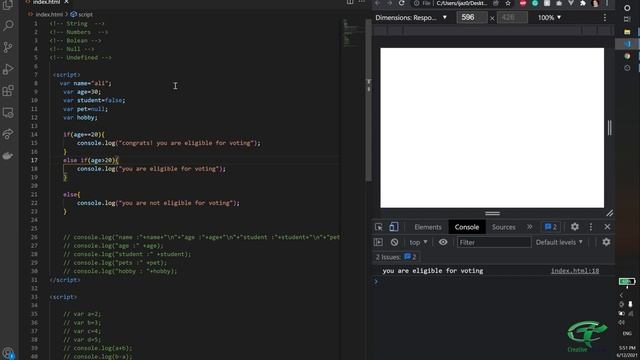Grab the viewport bottom resize handle

point(492,213)
